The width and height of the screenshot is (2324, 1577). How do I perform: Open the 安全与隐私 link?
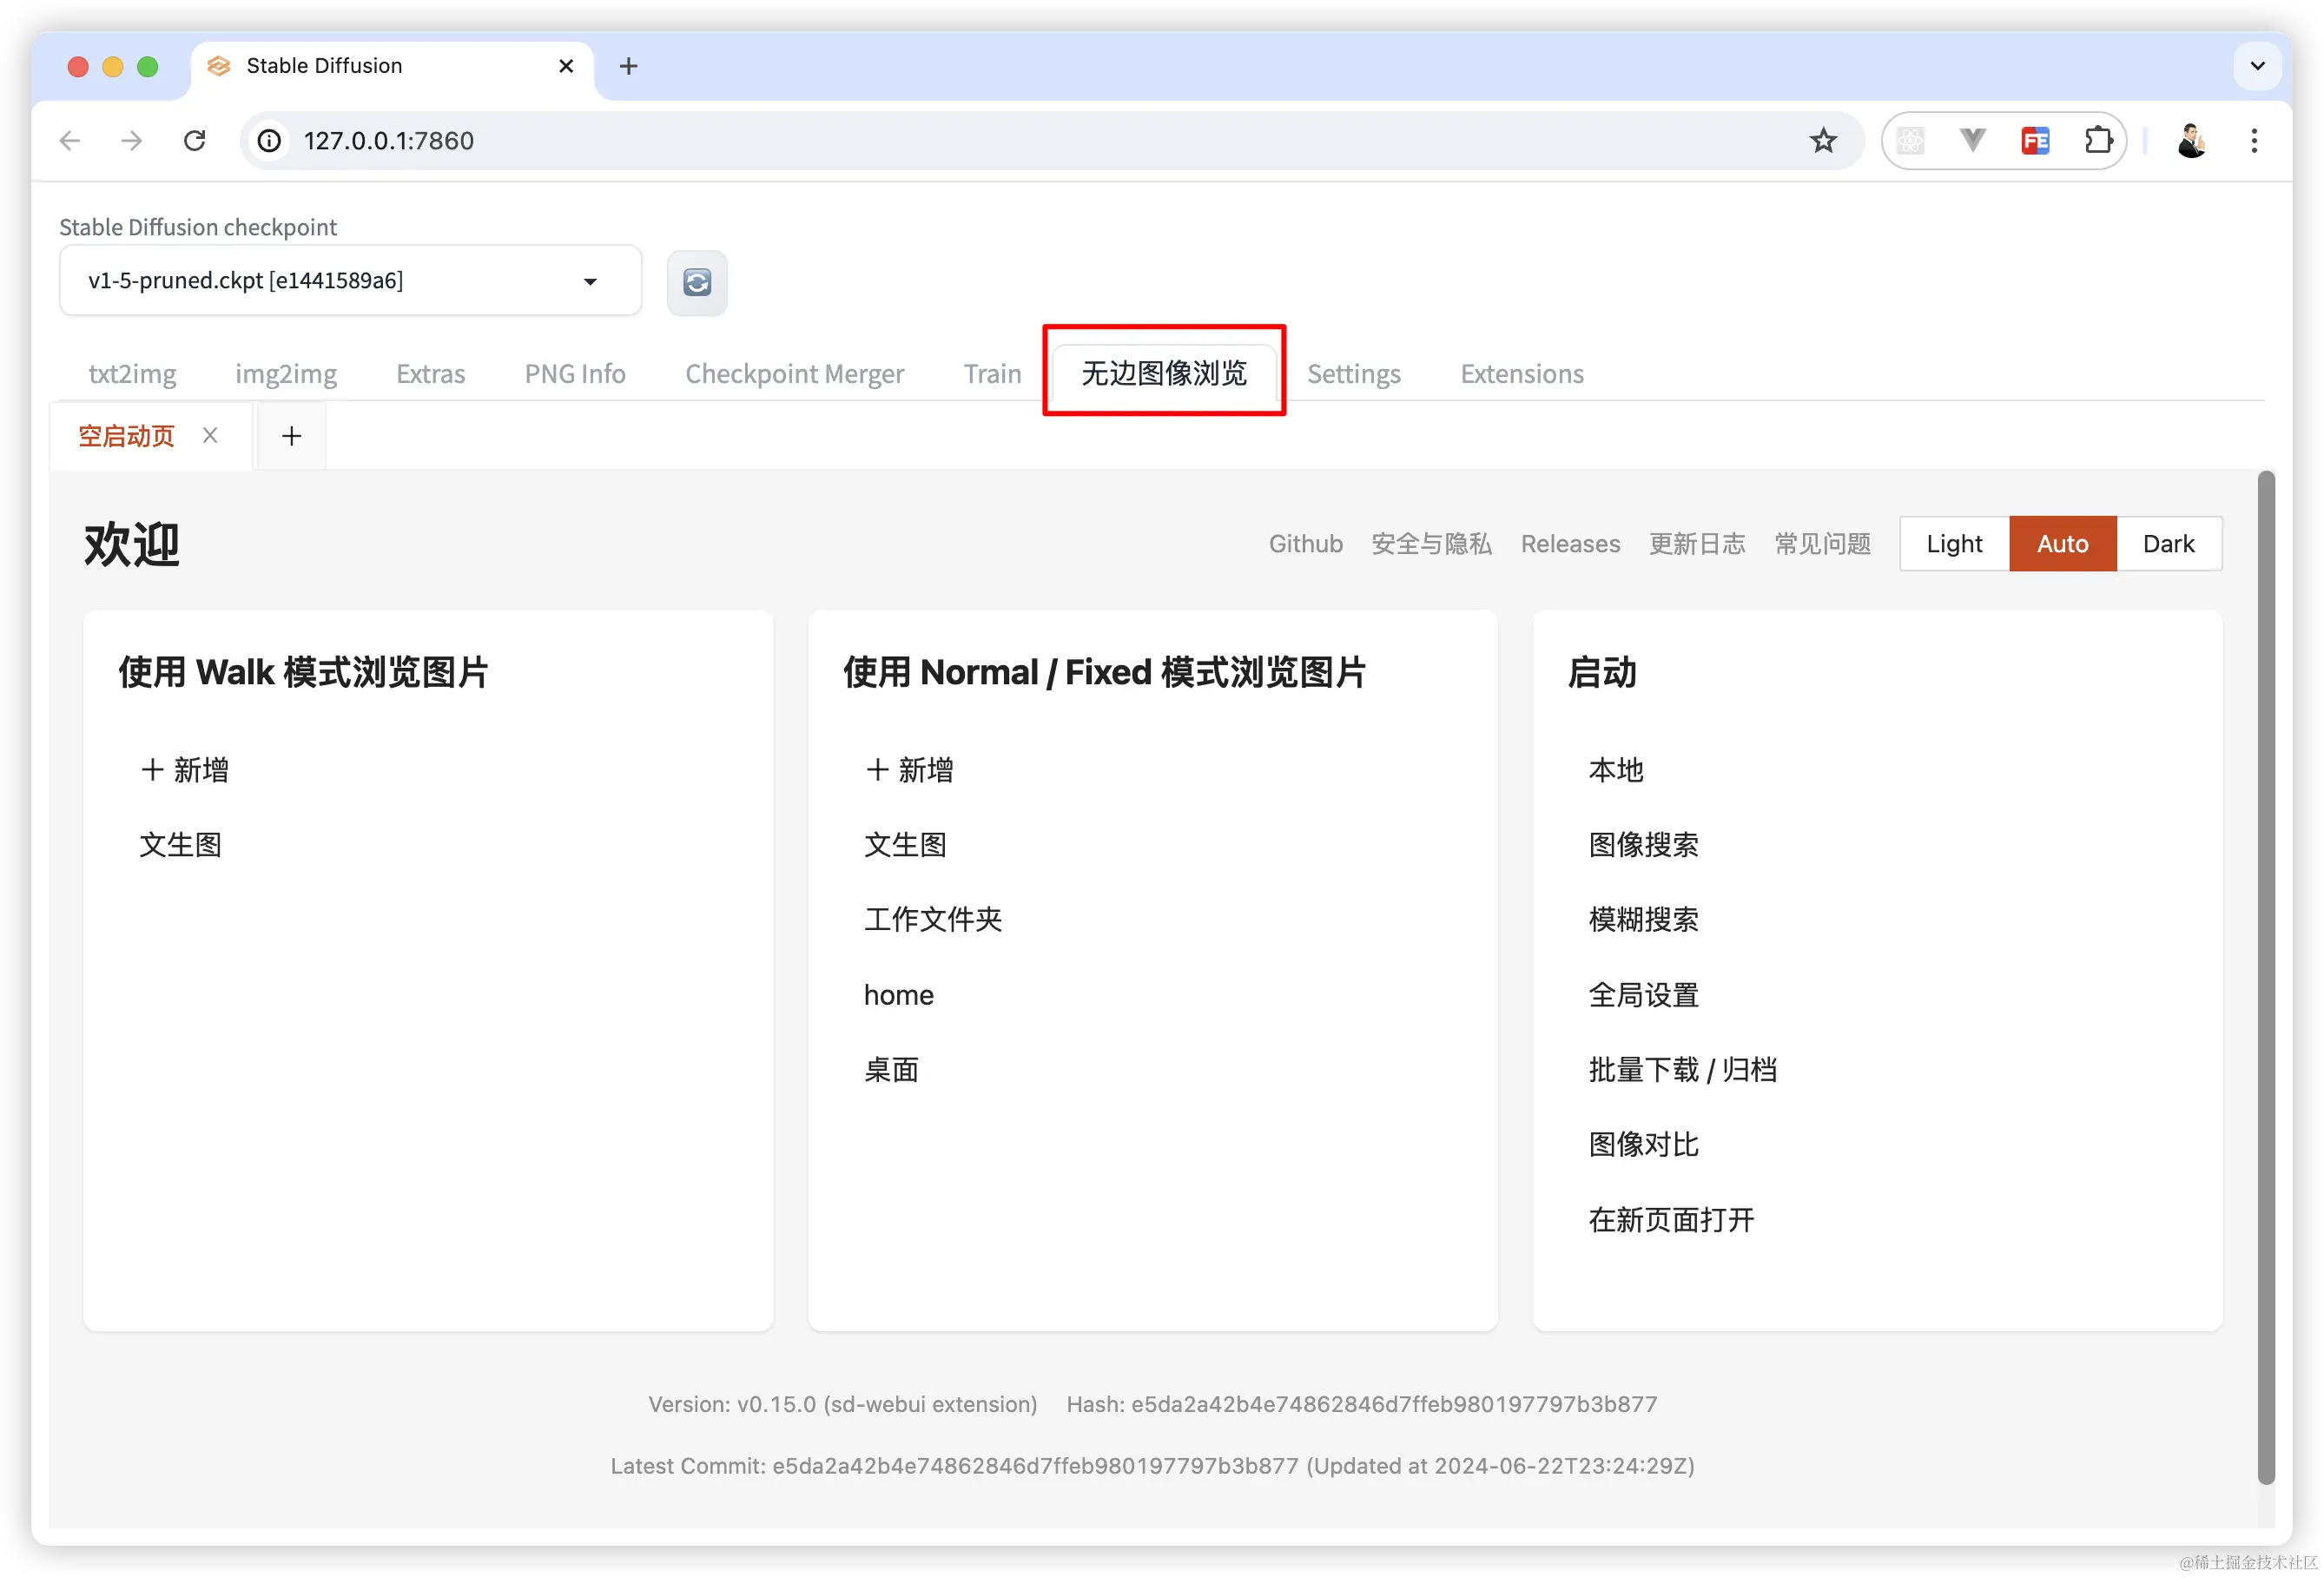point(1431,544)
